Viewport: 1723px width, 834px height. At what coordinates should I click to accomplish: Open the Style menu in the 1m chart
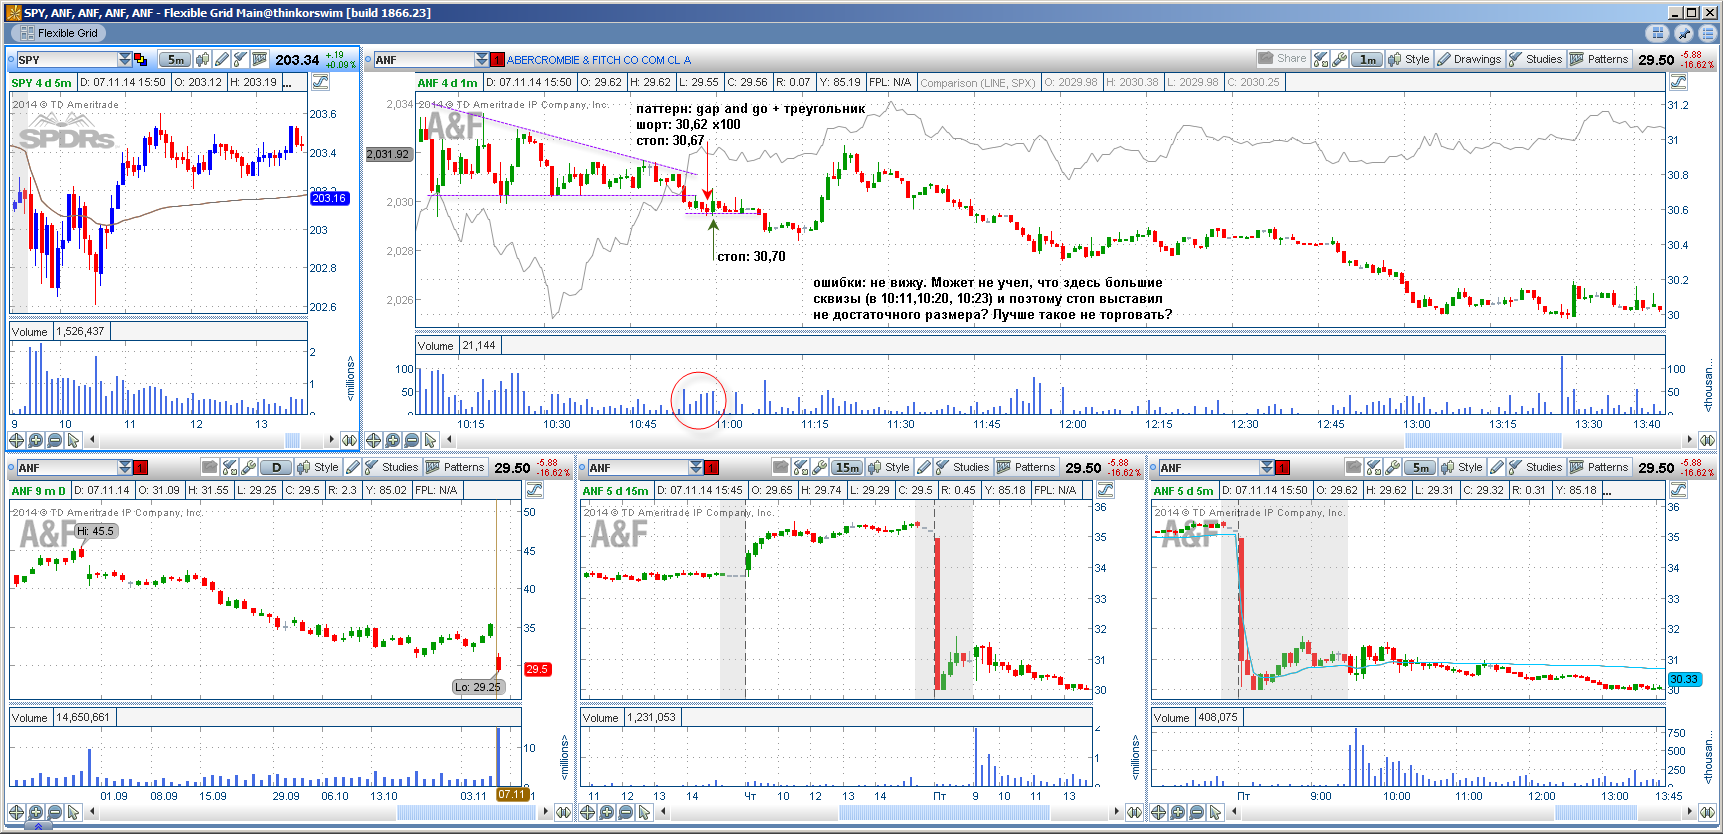1409,59
